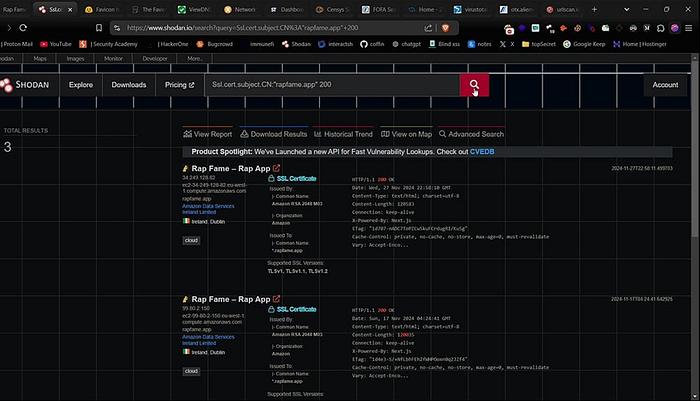
Task: Expand the tab search dropdown arrow
Action: tap(626, 9)
